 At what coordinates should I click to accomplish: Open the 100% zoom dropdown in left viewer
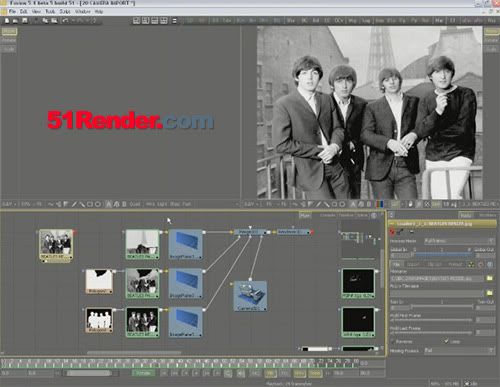27,204
